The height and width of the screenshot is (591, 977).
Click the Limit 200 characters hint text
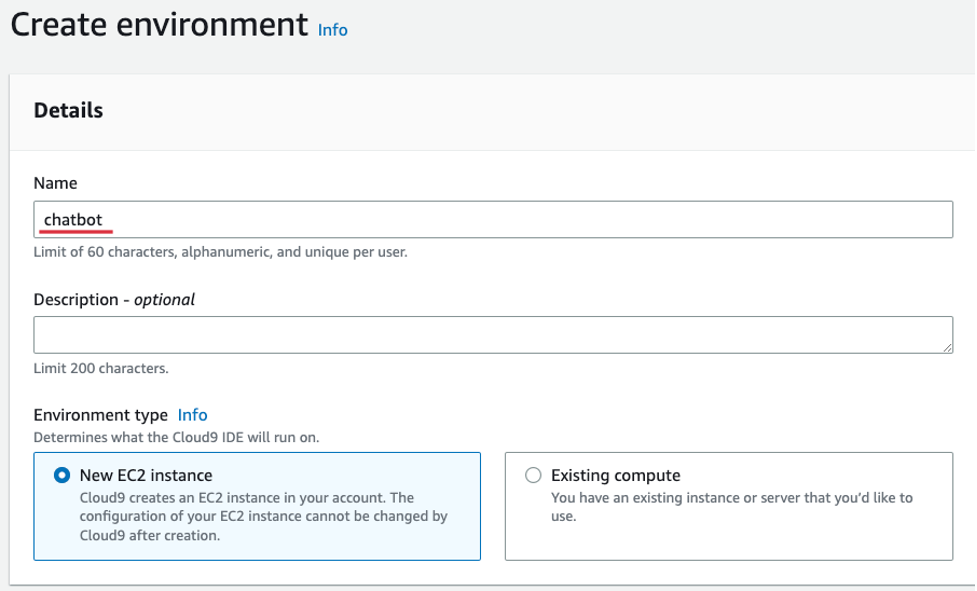(x=101, y=368)
